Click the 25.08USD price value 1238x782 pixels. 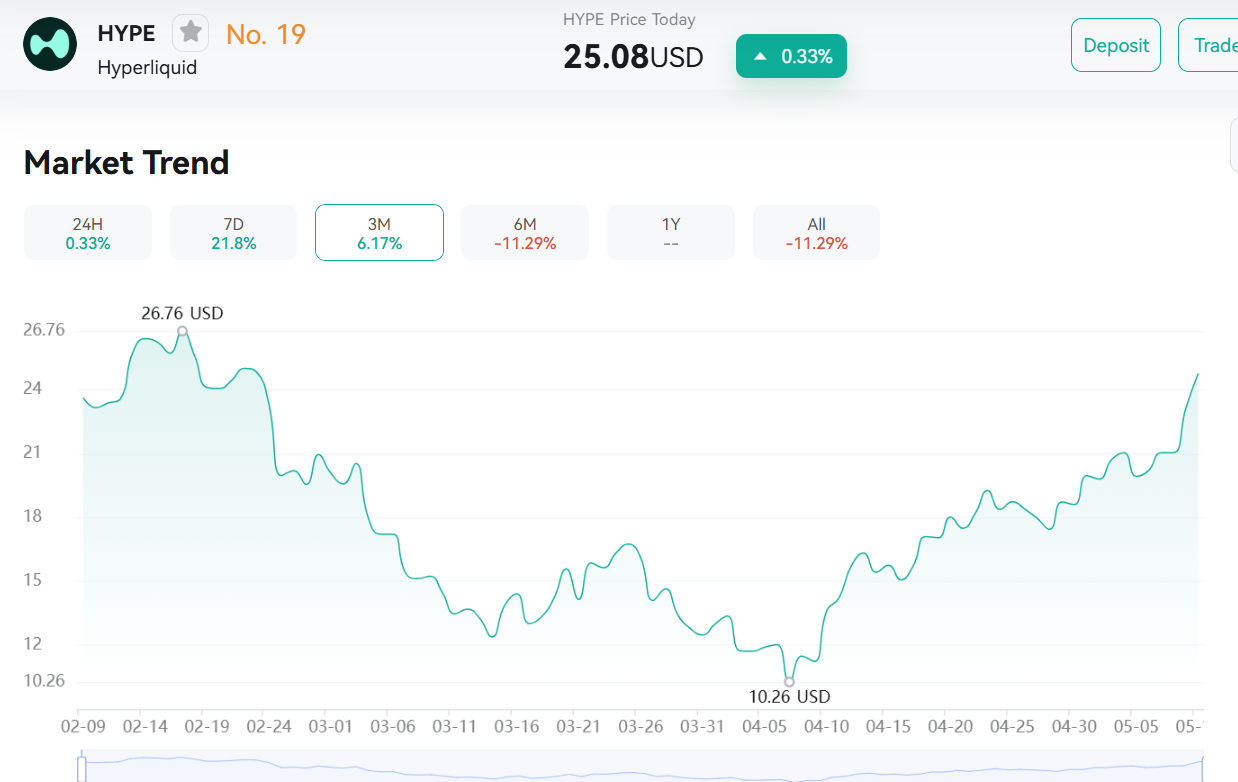tap(633, 57)
